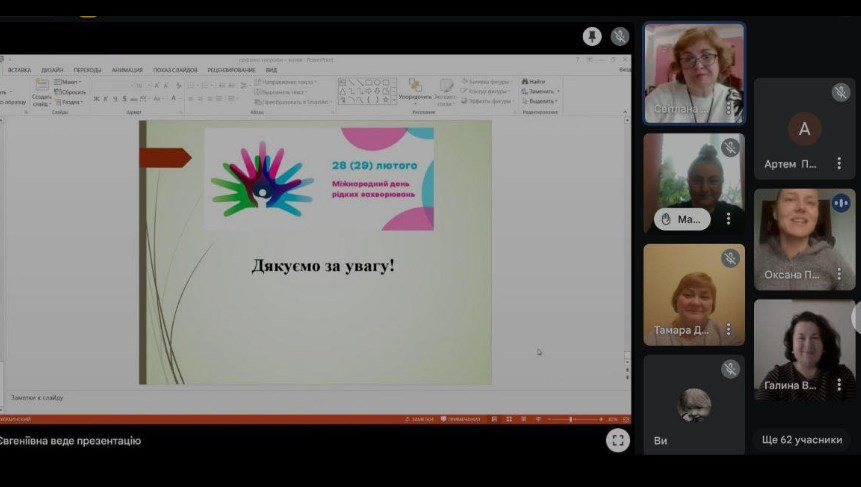
Task: Open the Упорядочить arrange menu
Action: (415, 91)
